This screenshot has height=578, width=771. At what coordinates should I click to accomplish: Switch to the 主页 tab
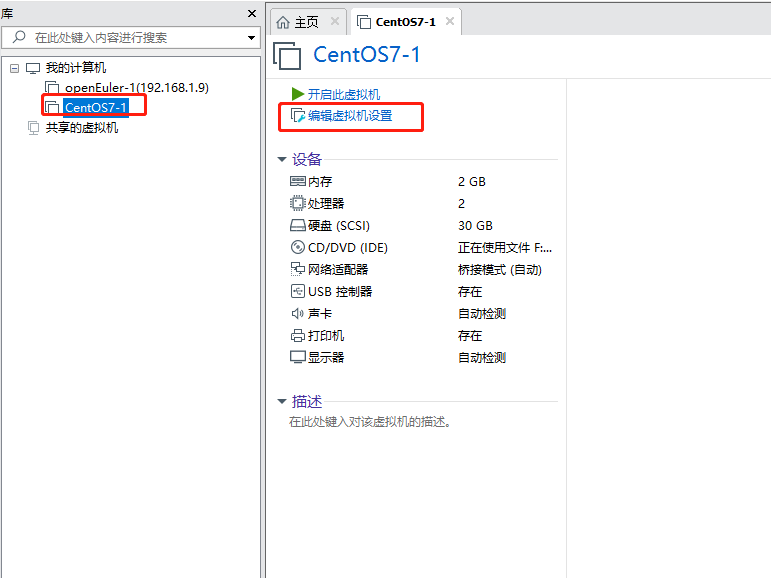306,22
